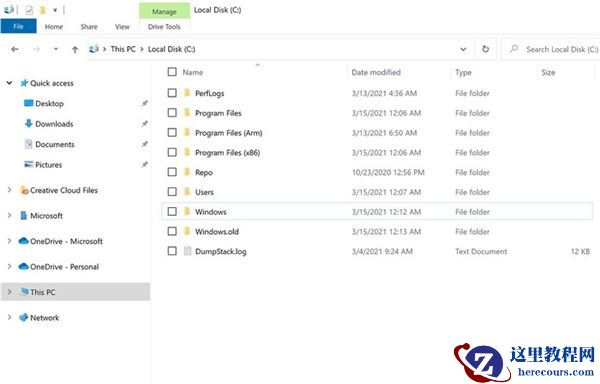Check the Program Files (Arm) checkbox
Image resolution: width=600 pixels, height=384 pixels.
pos(172,133)
